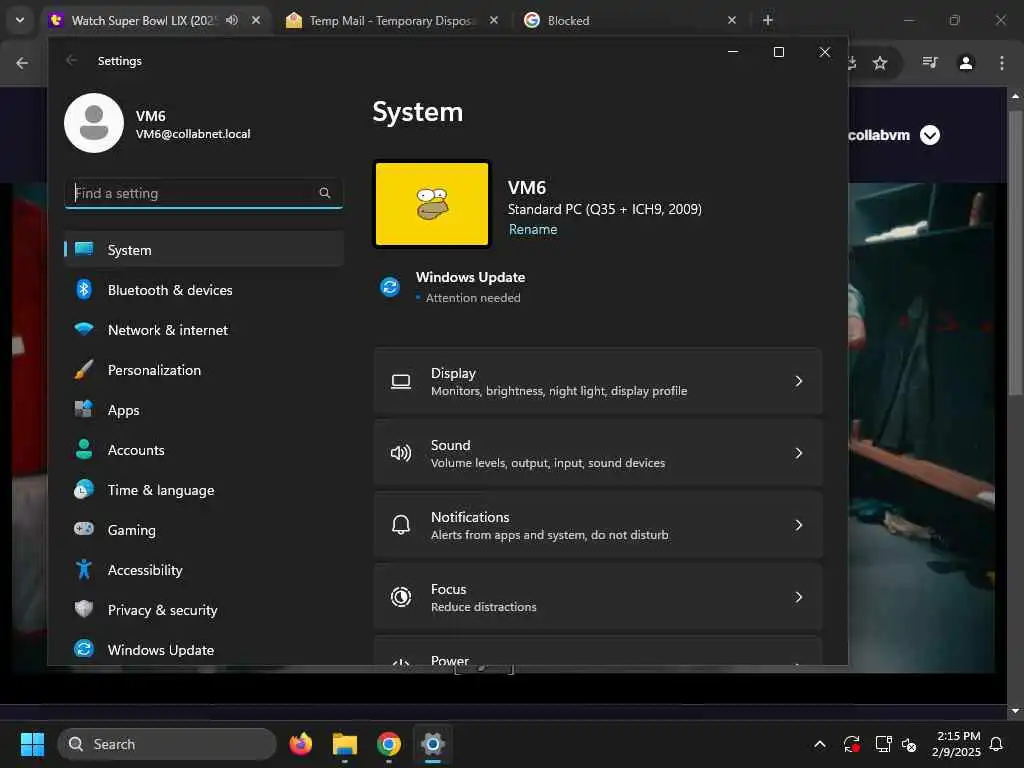Open Apps settings category
This screenshot has height=768, width=1024.
[204, 410]
